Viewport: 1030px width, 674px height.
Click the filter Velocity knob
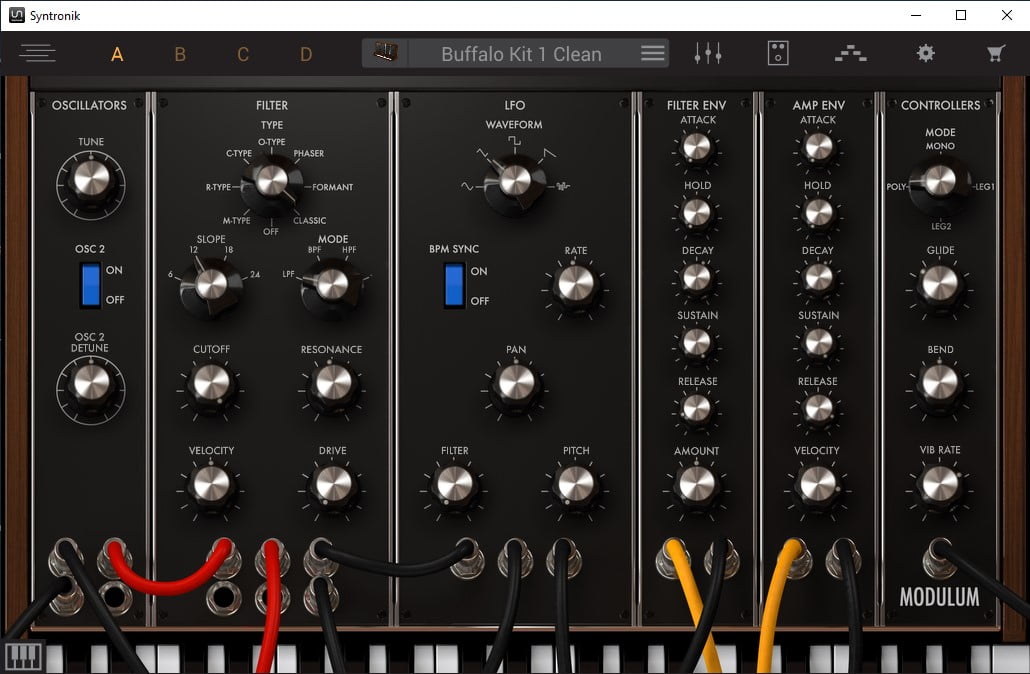point(211,485)
